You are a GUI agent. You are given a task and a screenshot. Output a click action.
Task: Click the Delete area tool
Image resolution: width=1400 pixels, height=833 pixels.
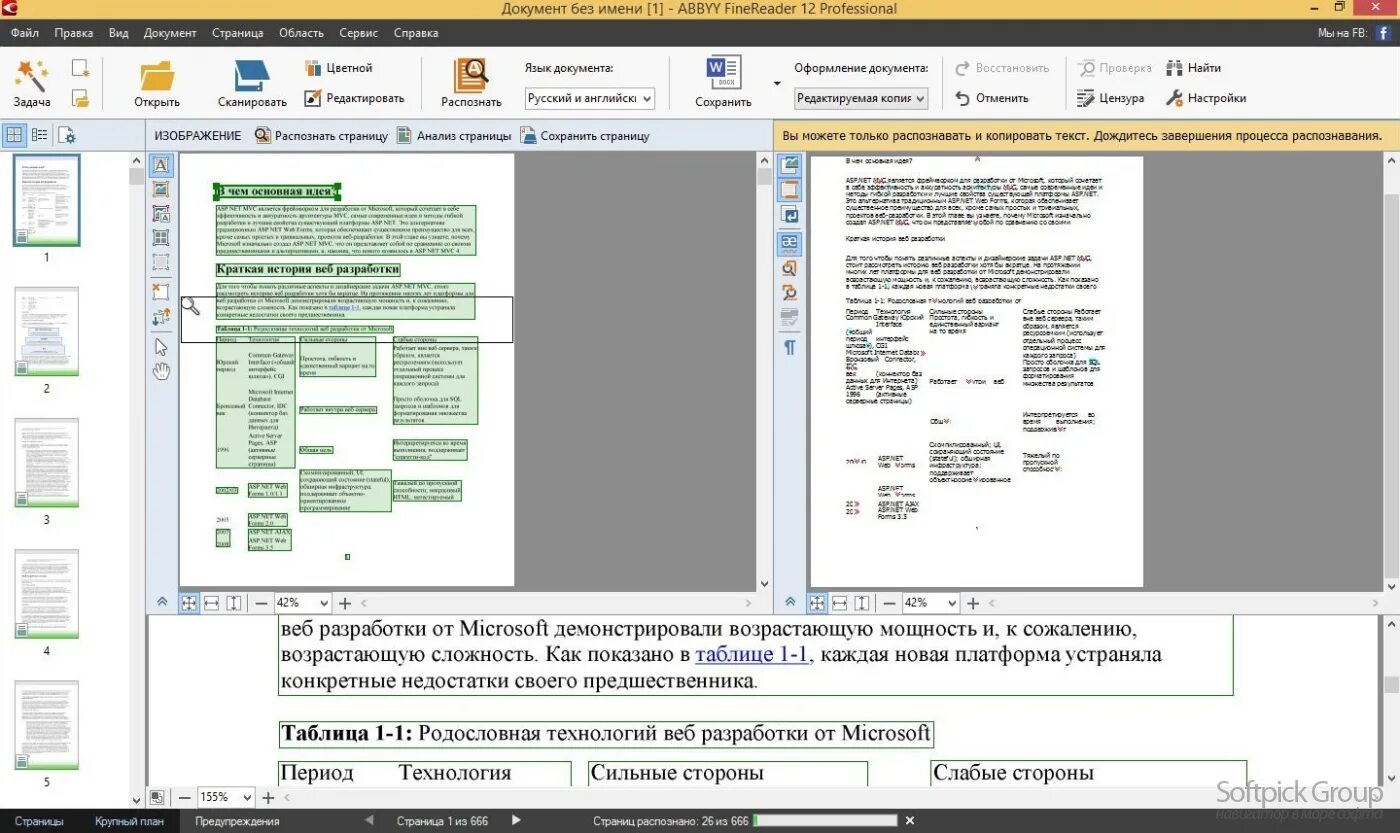160,291
